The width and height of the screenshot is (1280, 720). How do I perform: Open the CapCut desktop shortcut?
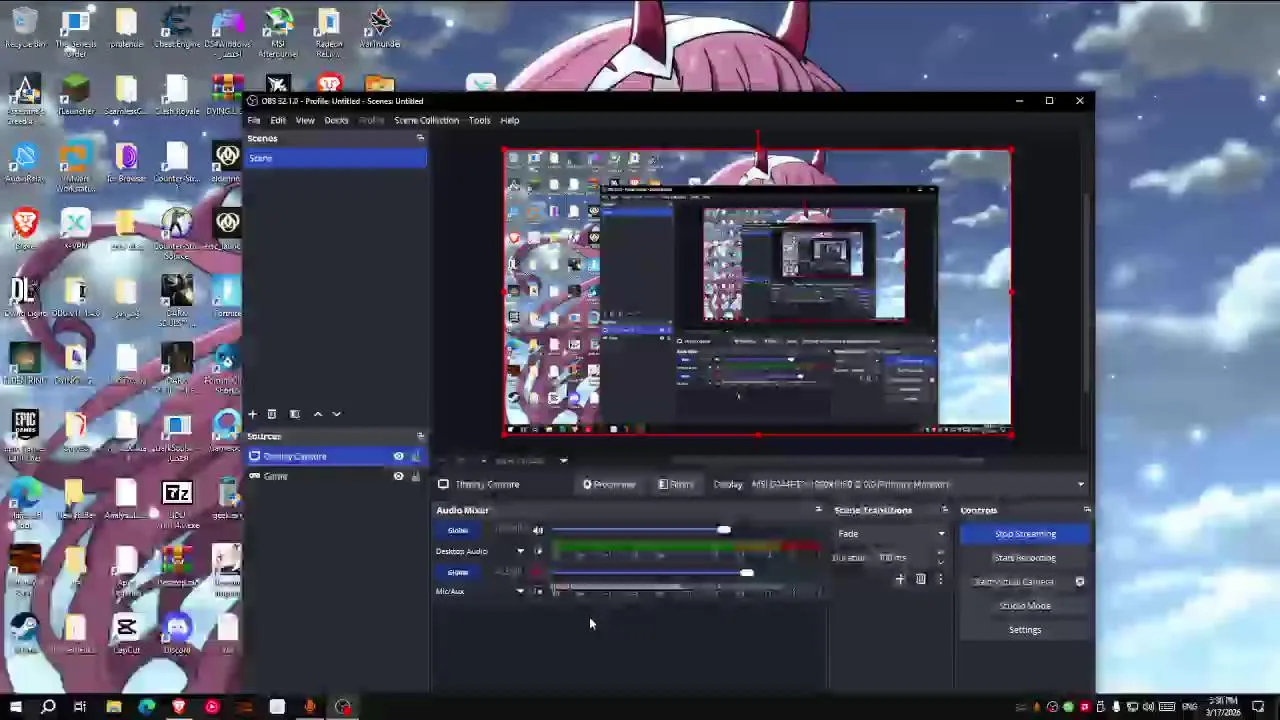coord(126,634)
